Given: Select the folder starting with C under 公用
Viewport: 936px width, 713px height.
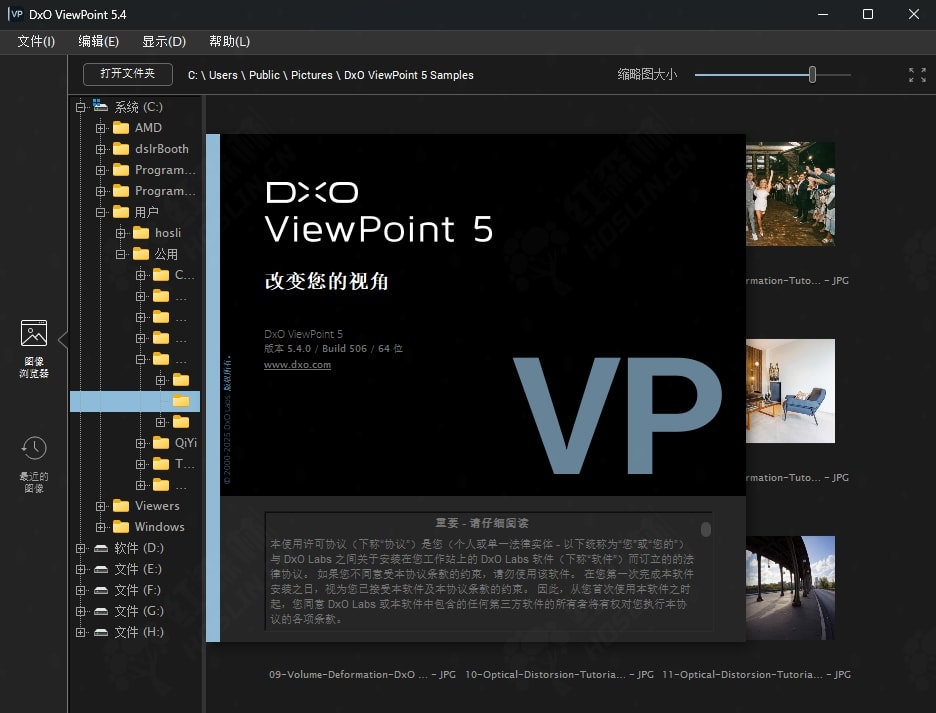Looking at the screenshot, I should click(x=173, y=275).
